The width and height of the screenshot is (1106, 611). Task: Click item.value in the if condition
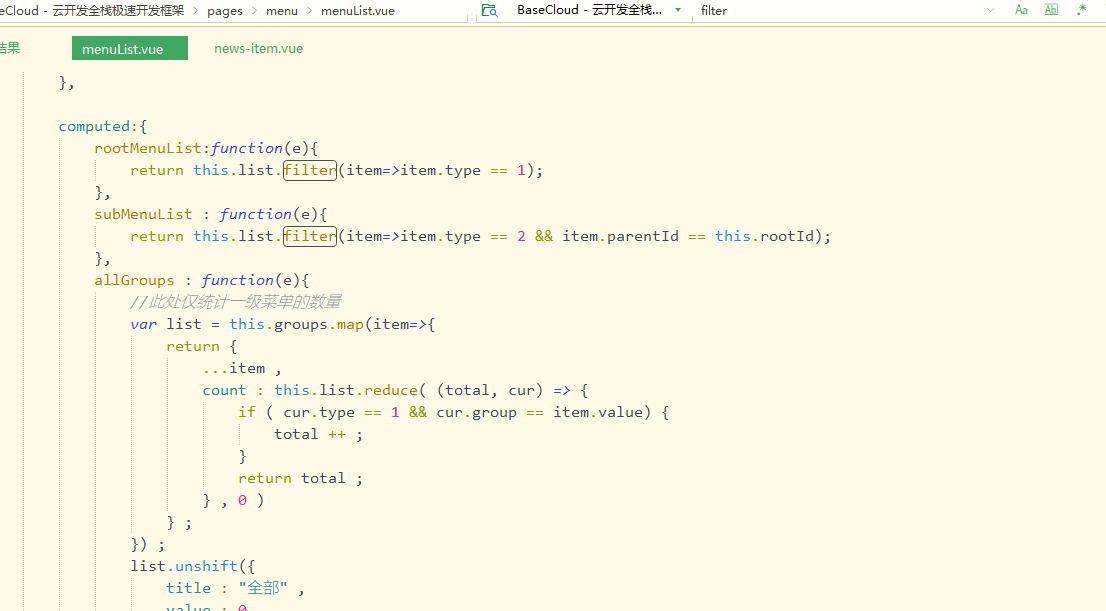pos(598,412)
